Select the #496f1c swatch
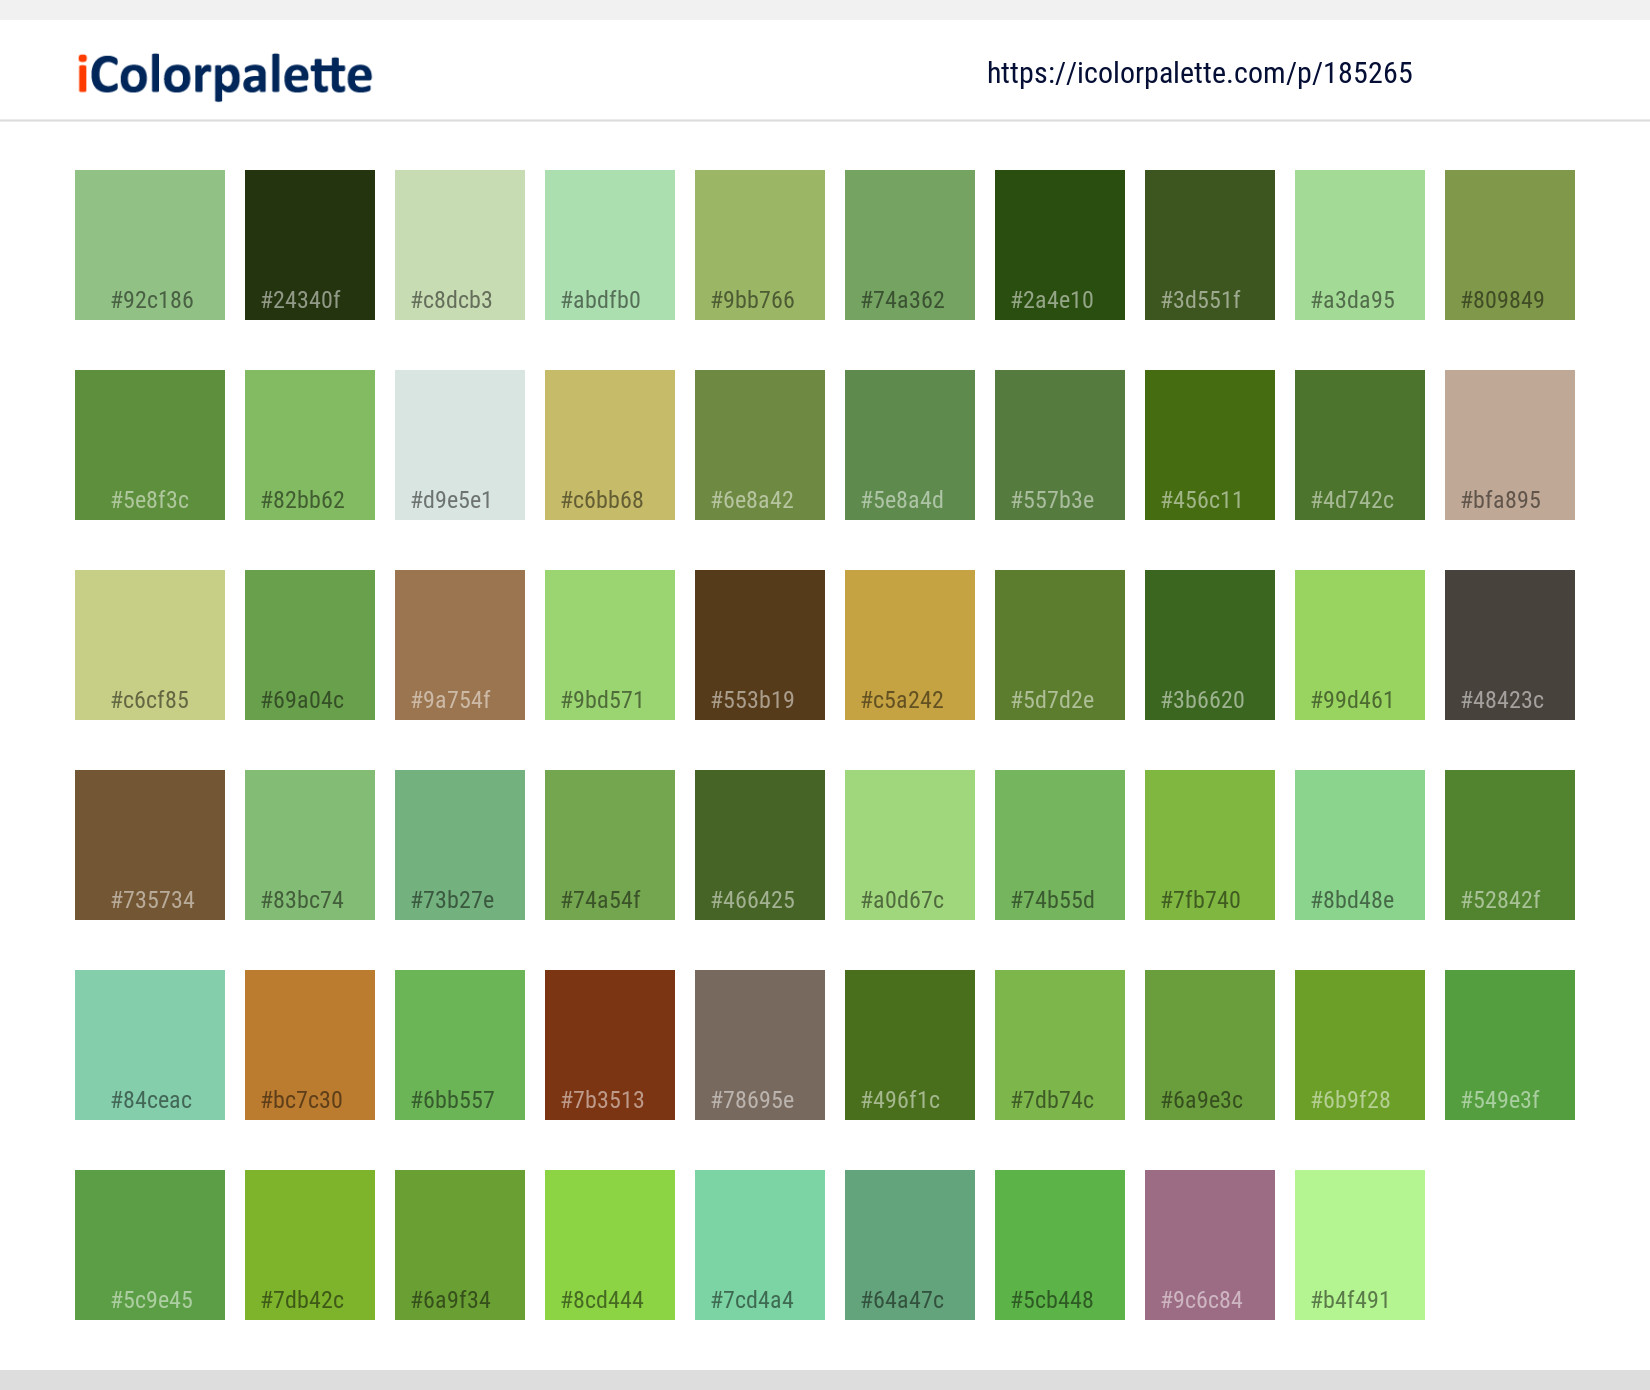 [910, 1045]
